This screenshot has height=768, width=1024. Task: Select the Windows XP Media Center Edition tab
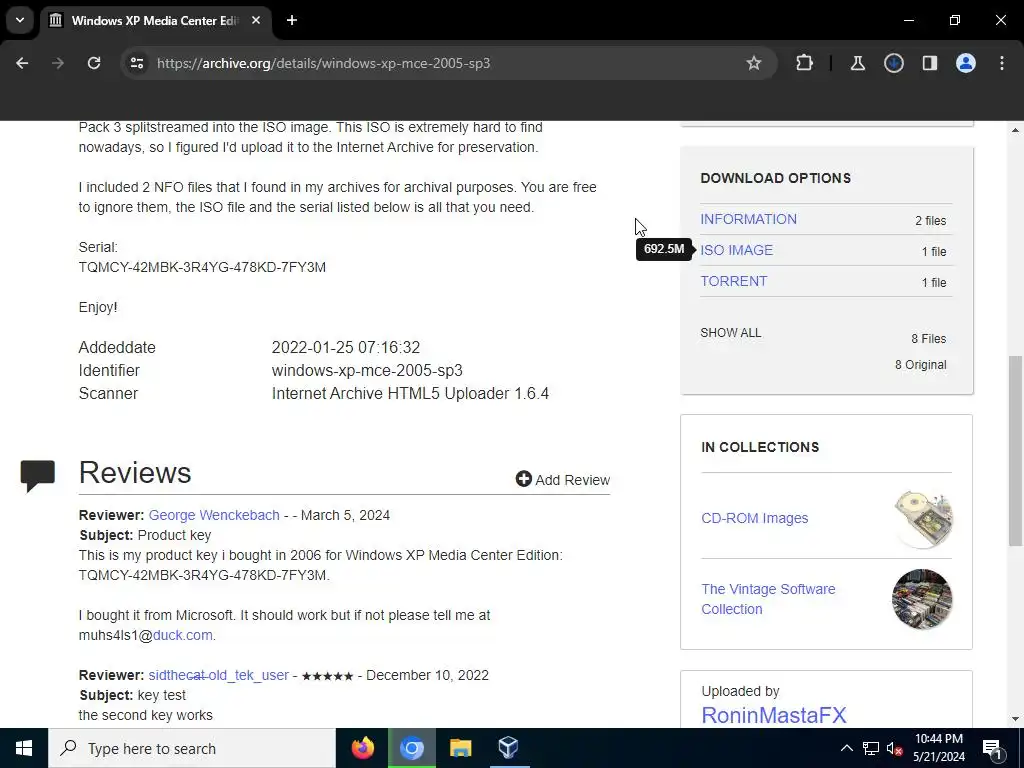point(155,20)
